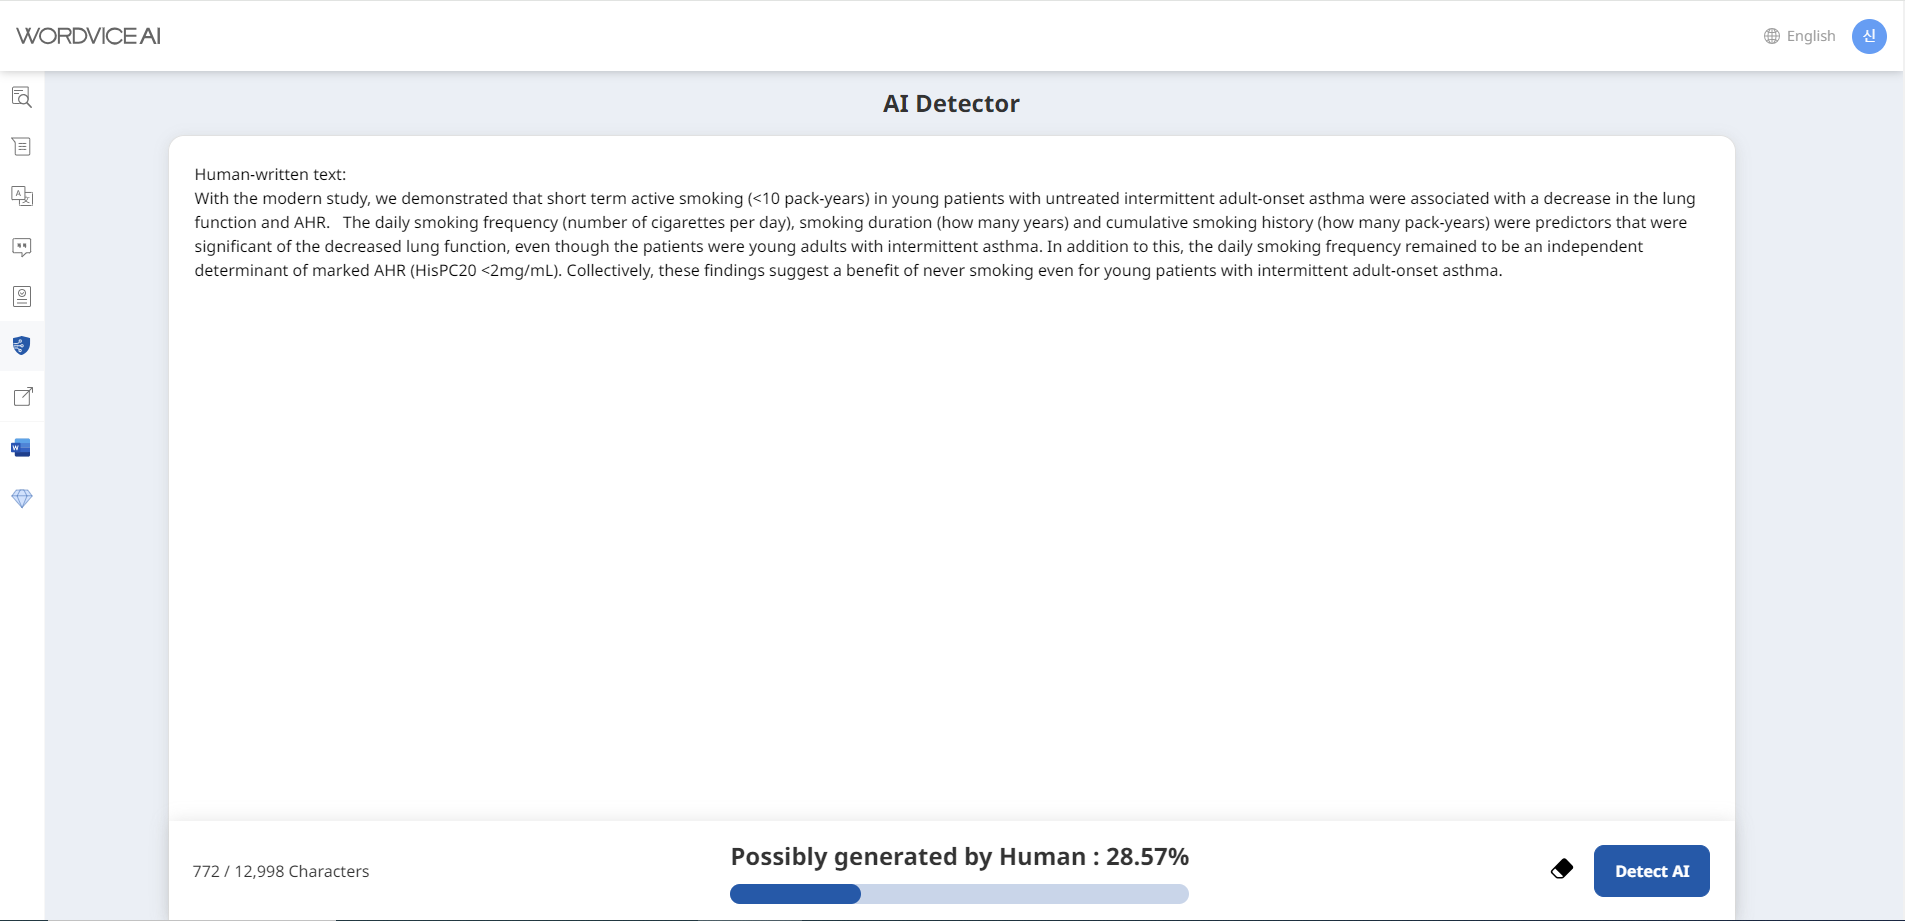The image size is (1905, 921).
Task: Click the Possibly generated by Human result text
Action: point(959,856)
